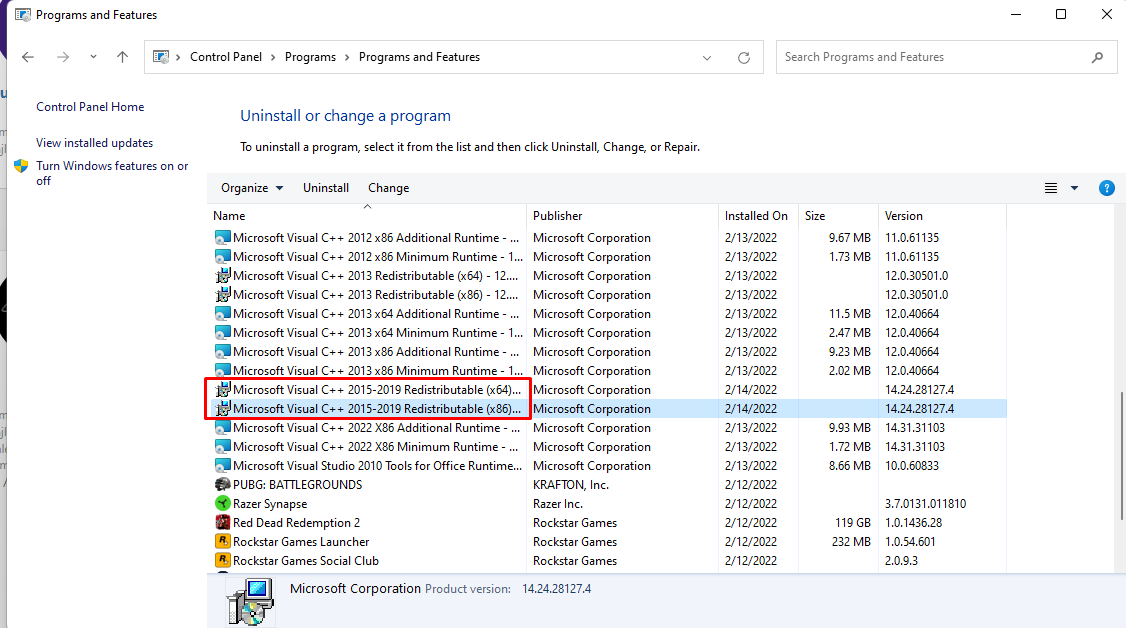Select Visual C++ 2015-2019 Redistributable (x64) icon
This screenshot has width=1126, height=628.
pos(223,390)
